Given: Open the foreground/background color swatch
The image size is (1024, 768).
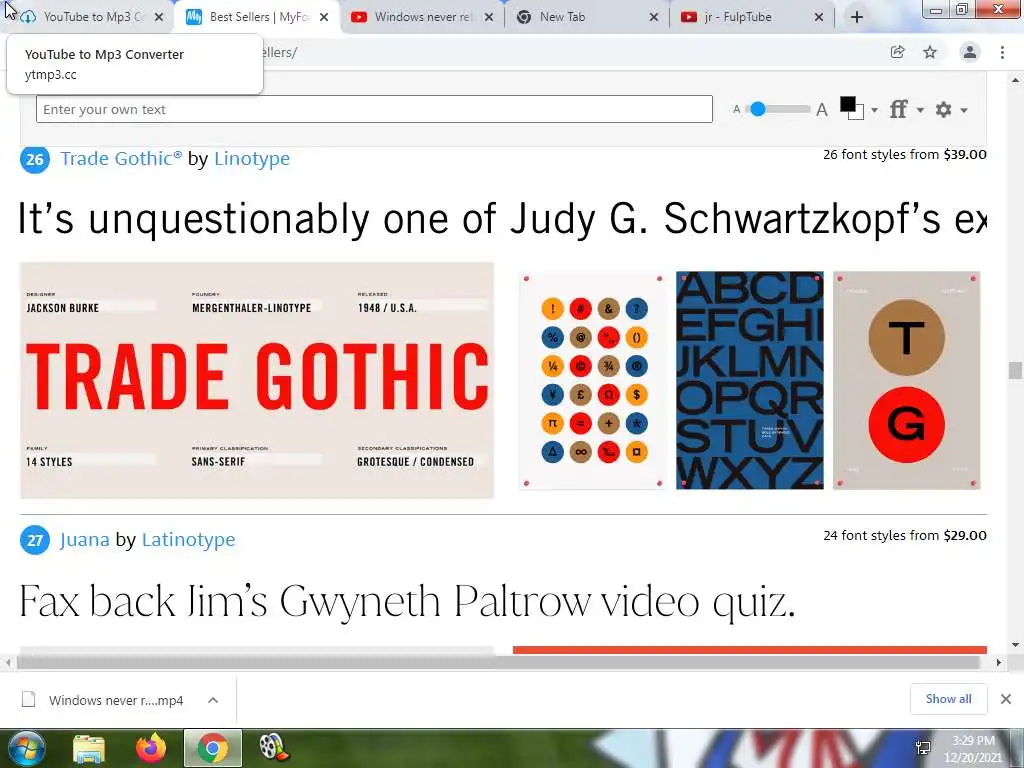Looking at the screenshot, I should point(851,108).
